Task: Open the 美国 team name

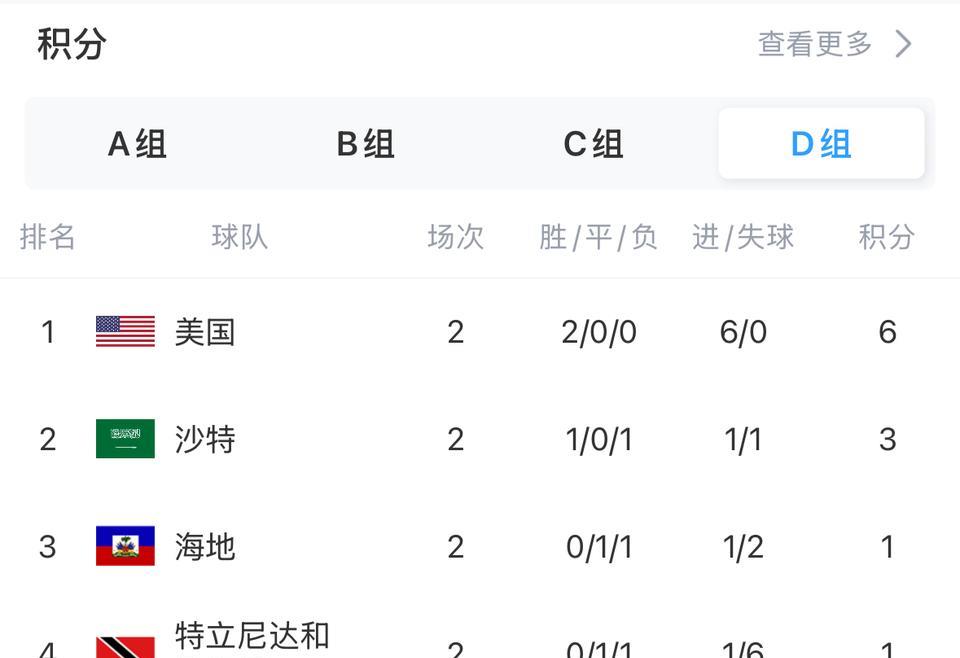Action: coord(205,332)
